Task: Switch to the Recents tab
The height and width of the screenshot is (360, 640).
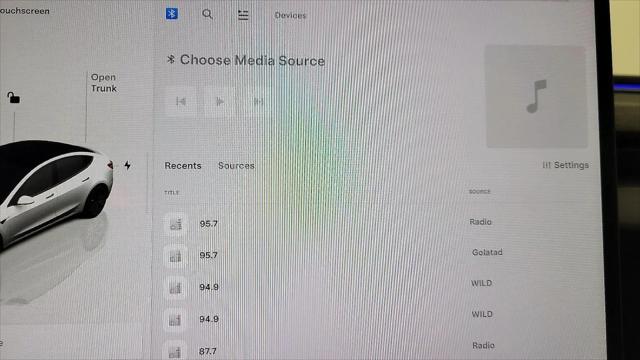Action: pos(183,166)
